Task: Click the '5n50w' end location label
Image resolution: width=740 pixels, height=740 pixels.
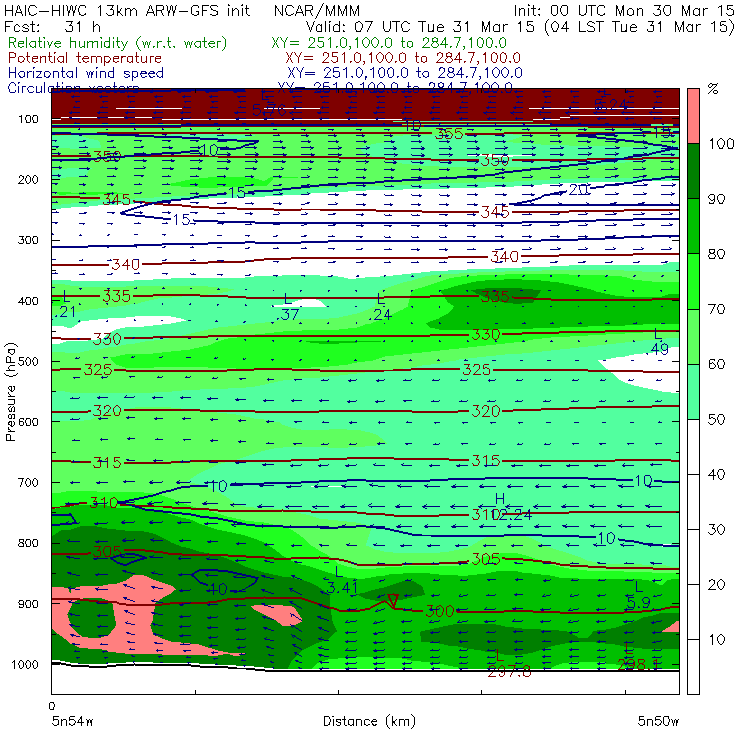Action: 658,721
